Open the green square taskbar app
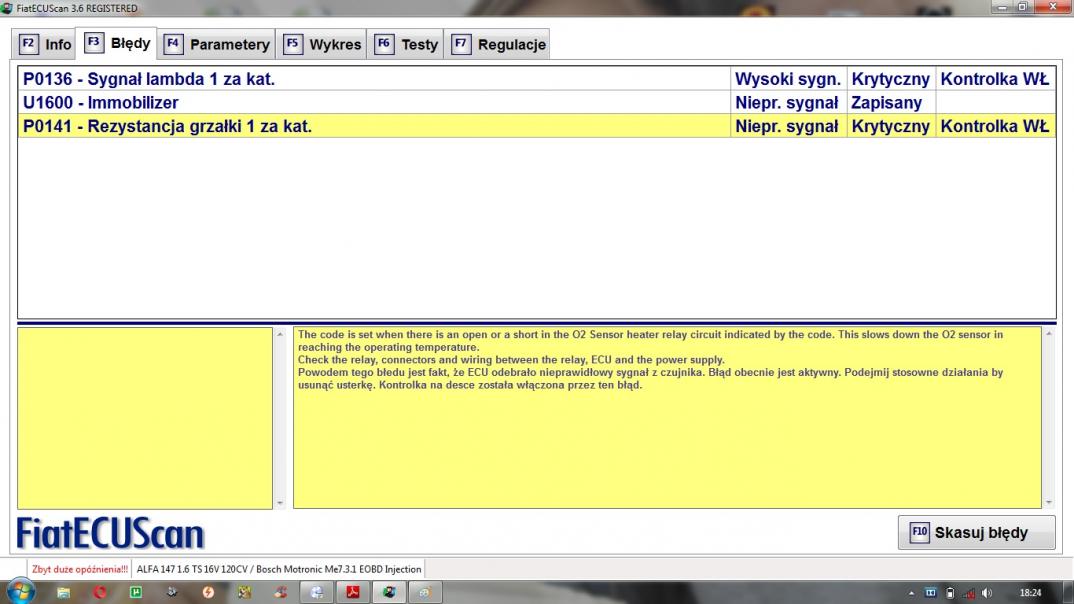This screenshot has height=604, width=1074. 136,592
